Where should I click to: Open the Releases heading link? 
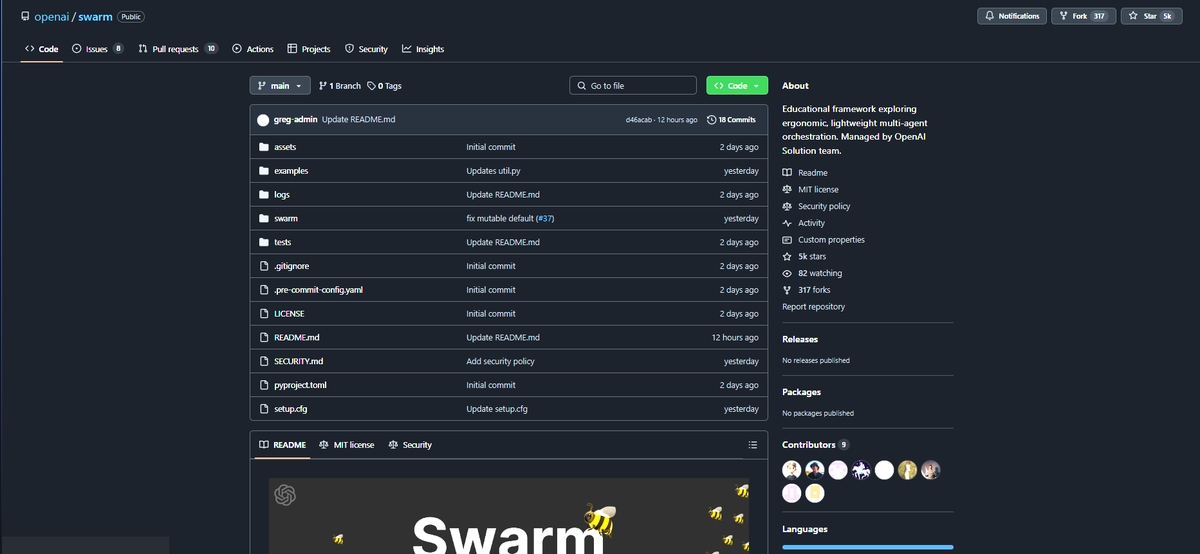(x=800, y=340)
